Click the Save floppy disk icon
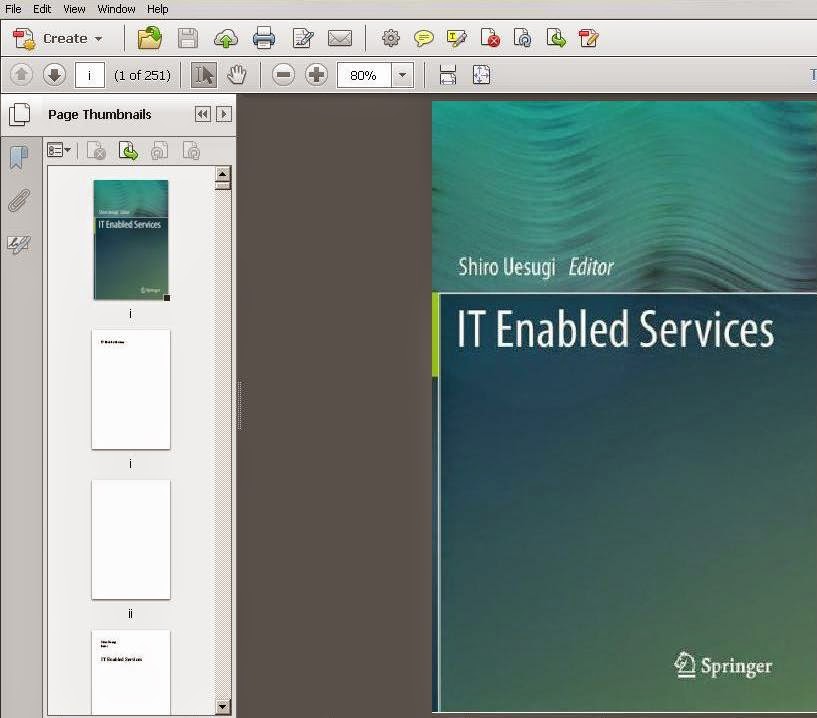The width and height of the screenshot is (817, 718). (188, 39)
